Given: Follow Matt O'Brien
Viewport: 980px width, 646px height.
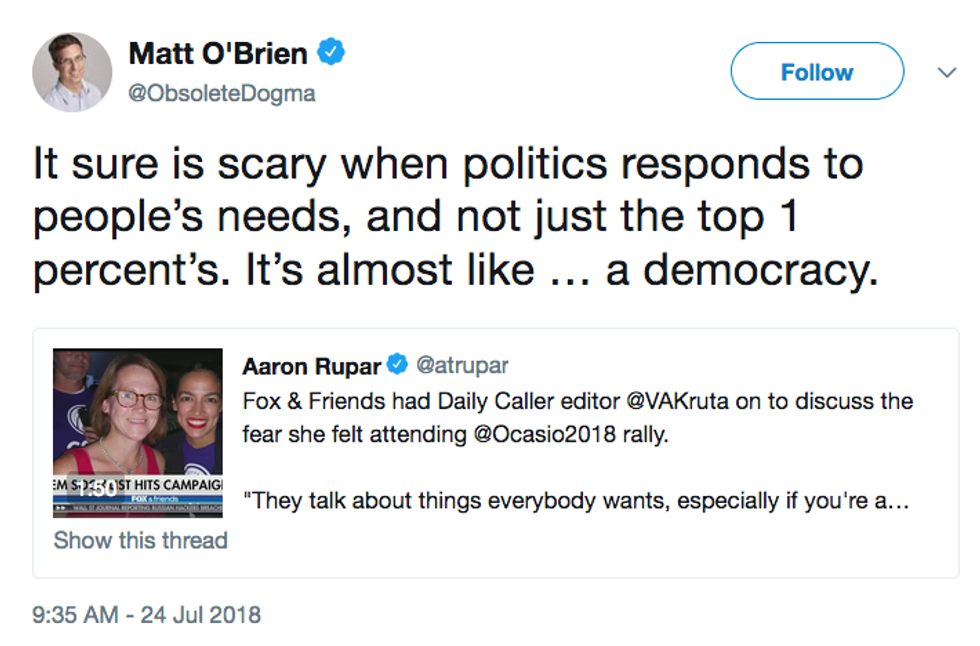Looking at the screenshot, I should point(817,72).
